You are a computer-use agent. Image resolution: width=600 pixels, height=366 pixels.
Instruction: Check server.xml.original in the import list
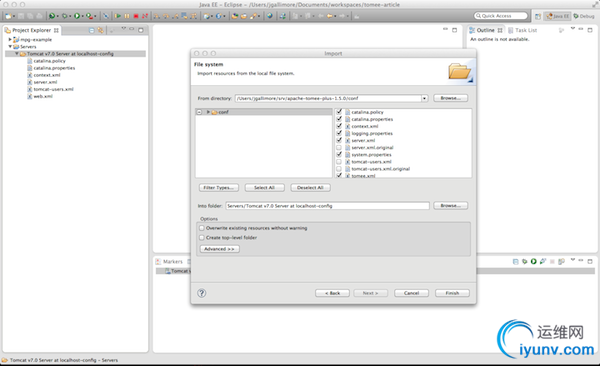click(x=339, y=147)
